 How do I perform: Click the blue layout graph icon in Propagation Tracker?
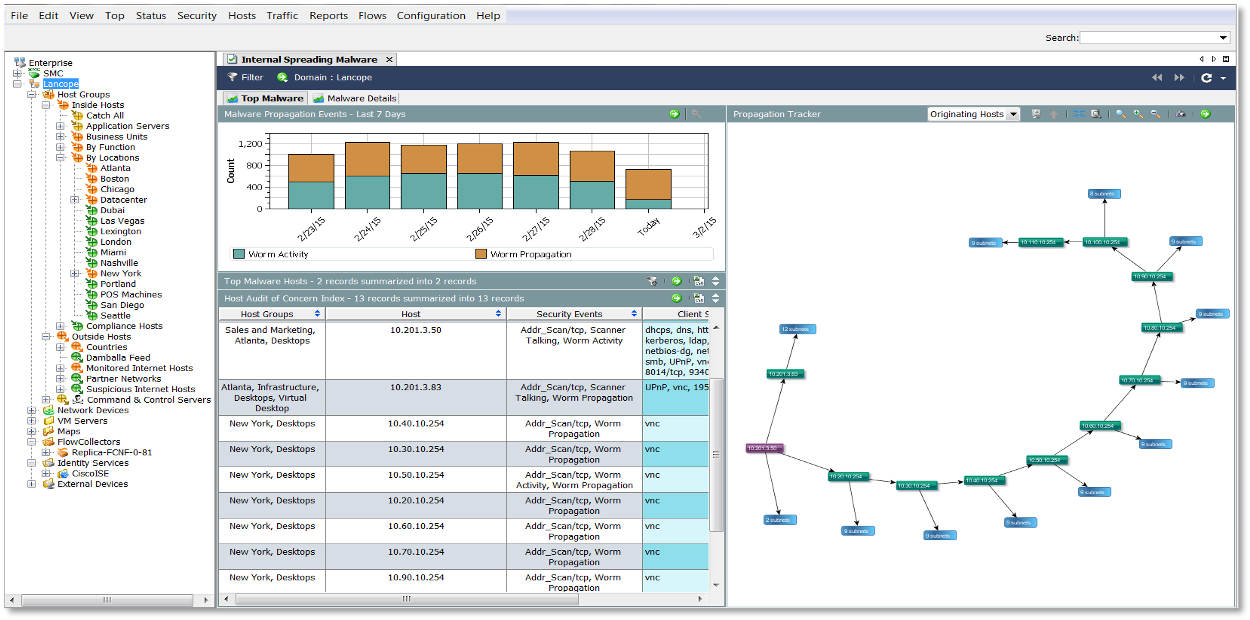1080,114
